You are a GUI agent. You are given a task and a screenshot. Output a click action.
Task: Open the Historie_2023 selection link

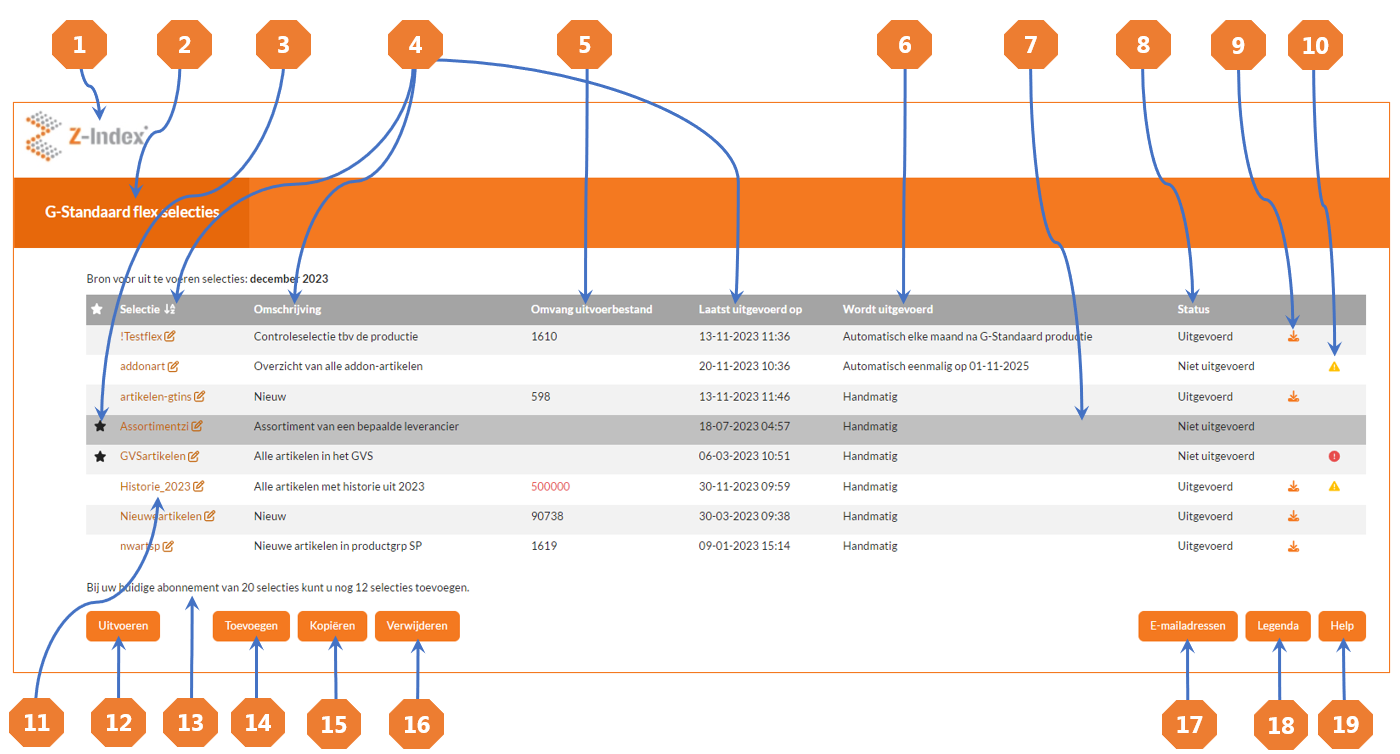click(156, 487)
